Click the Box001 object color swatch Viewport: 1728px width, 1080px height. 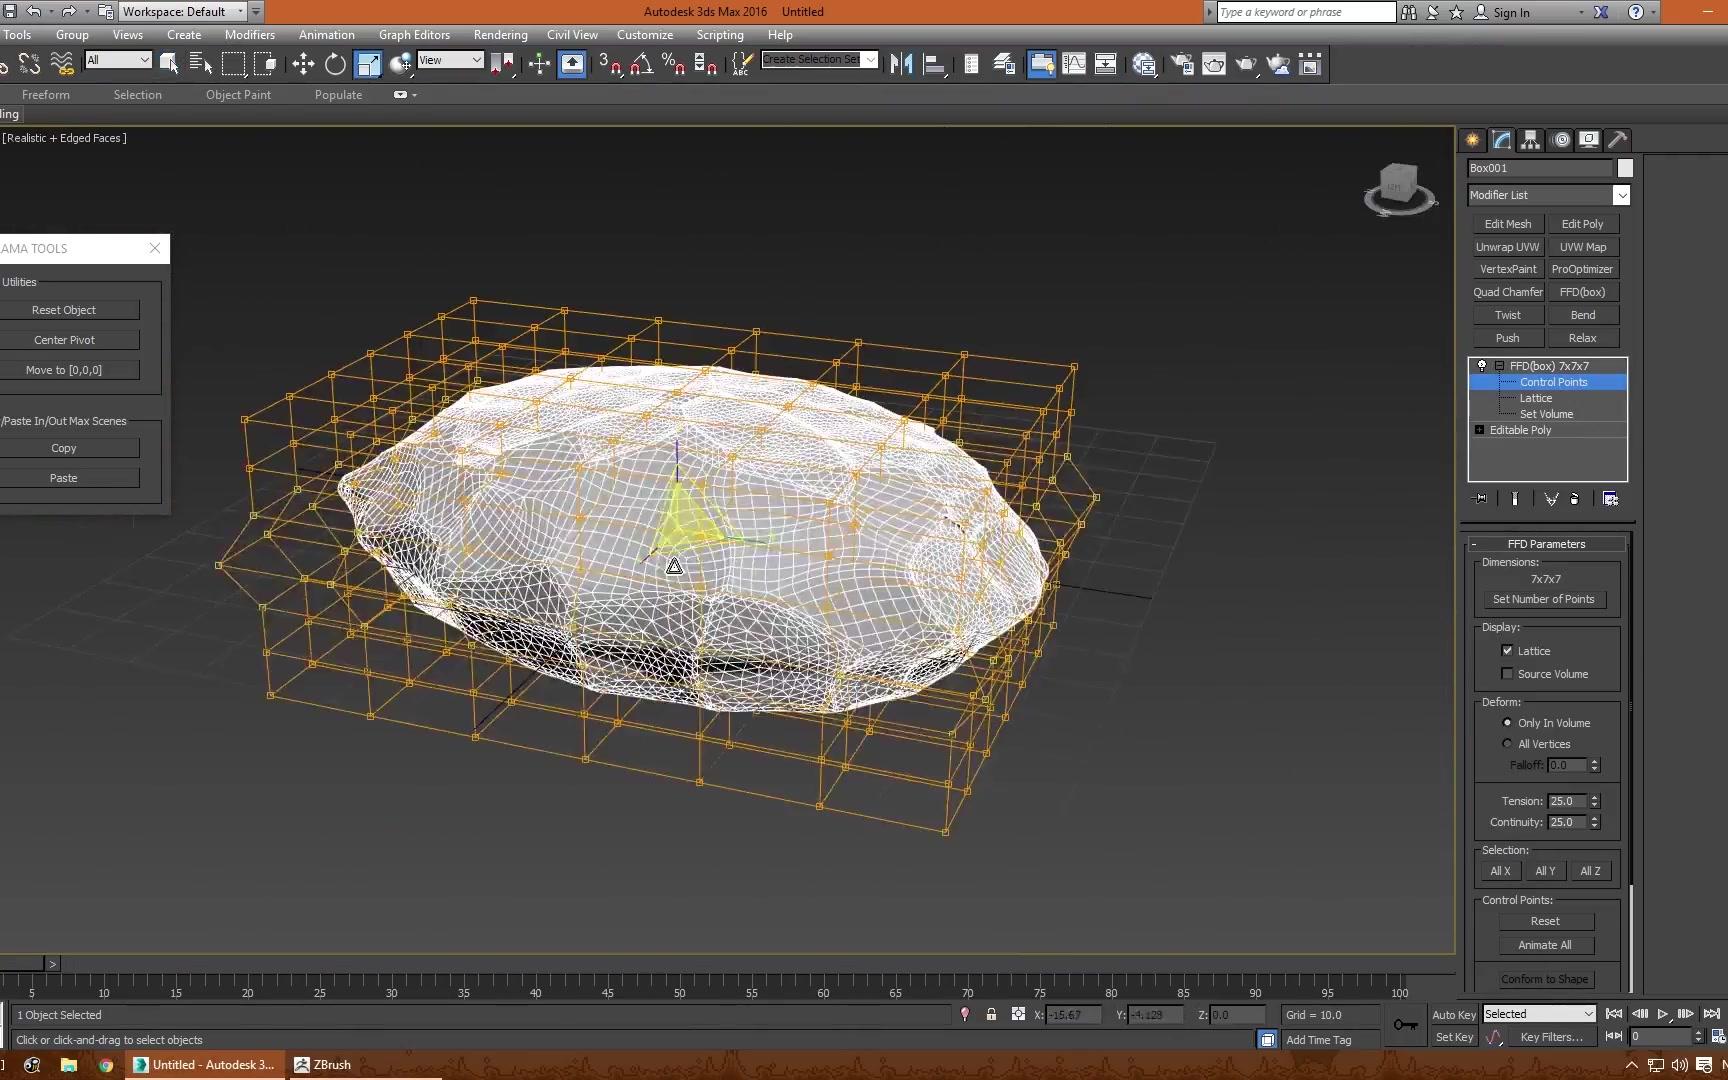[x=1625, y=169]
